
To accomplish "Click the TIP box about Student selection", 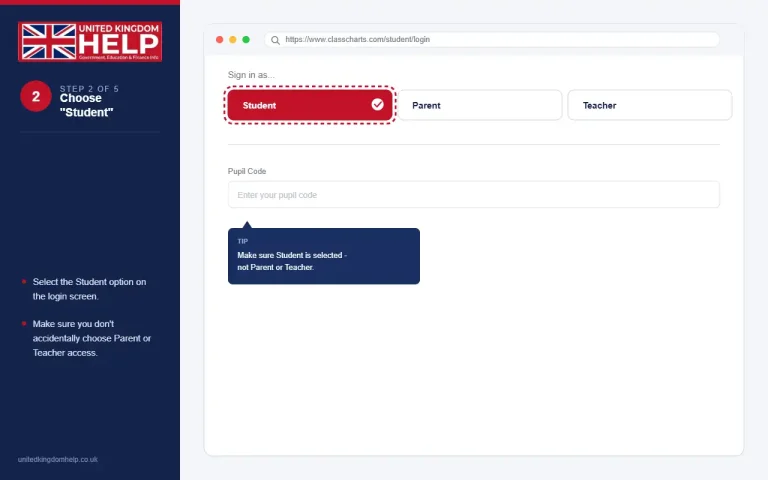I will (324, 256).
